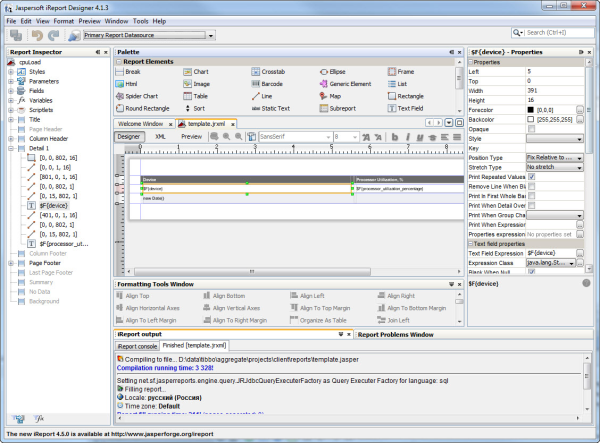Screen dimensions: 600x443
Task: Toggle the Opaque checkbox
Action: click(x=531, y=129)
